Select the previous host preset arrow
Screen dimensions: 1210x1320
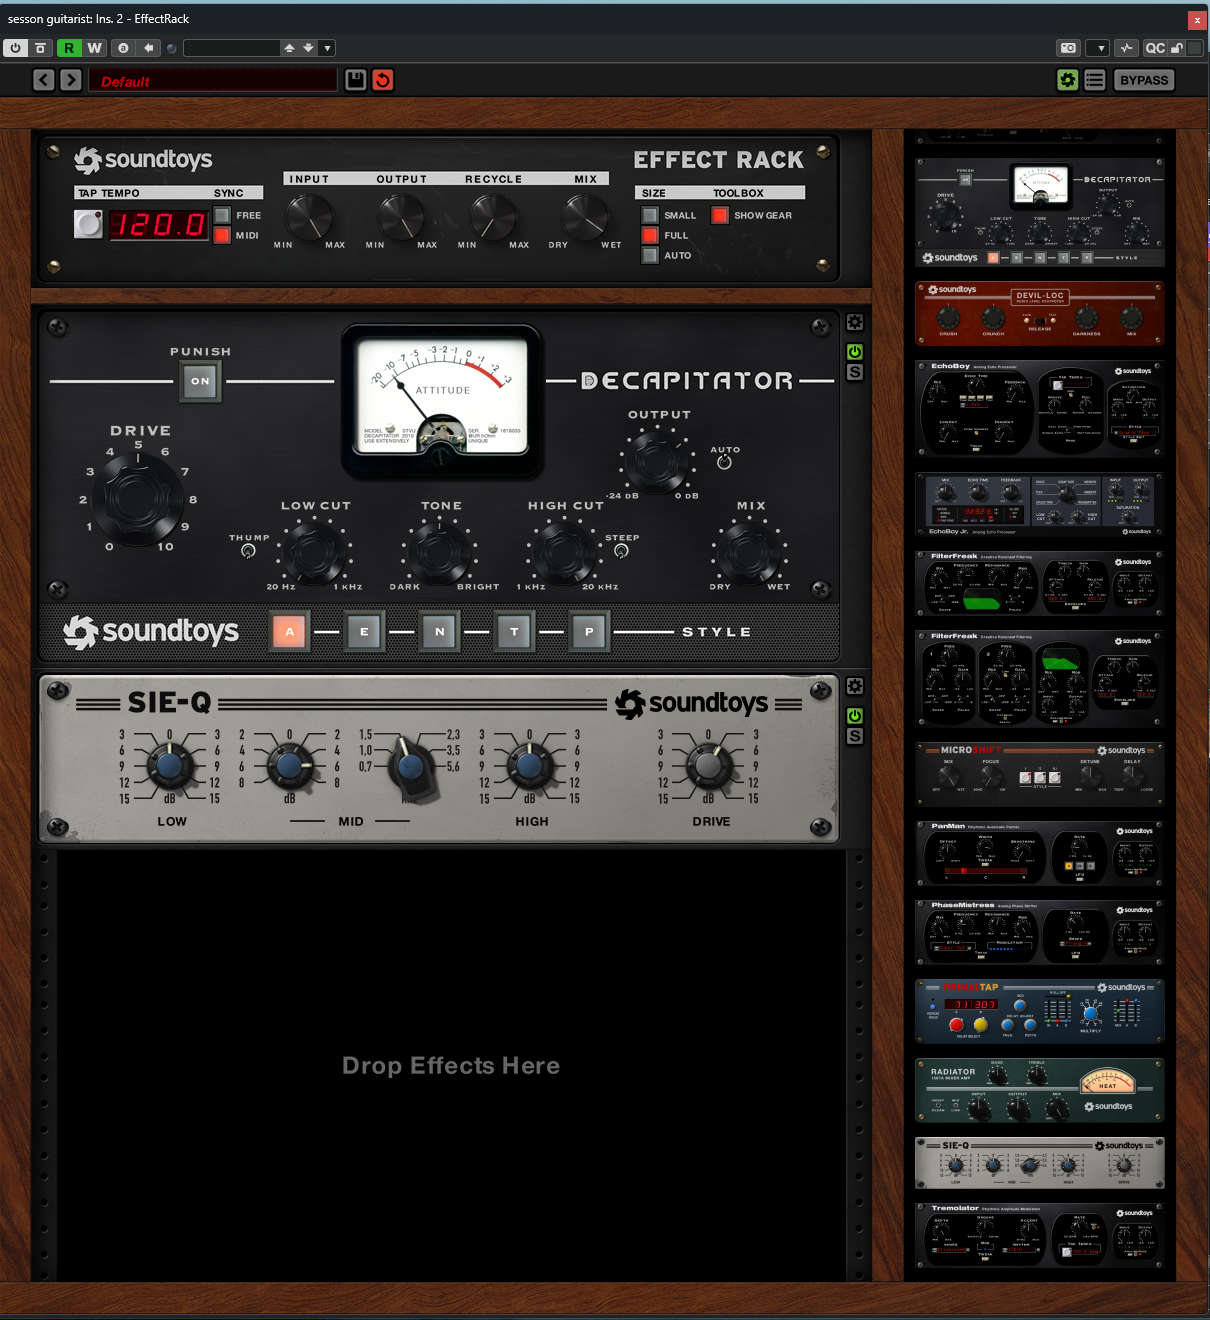pos(289,48)
